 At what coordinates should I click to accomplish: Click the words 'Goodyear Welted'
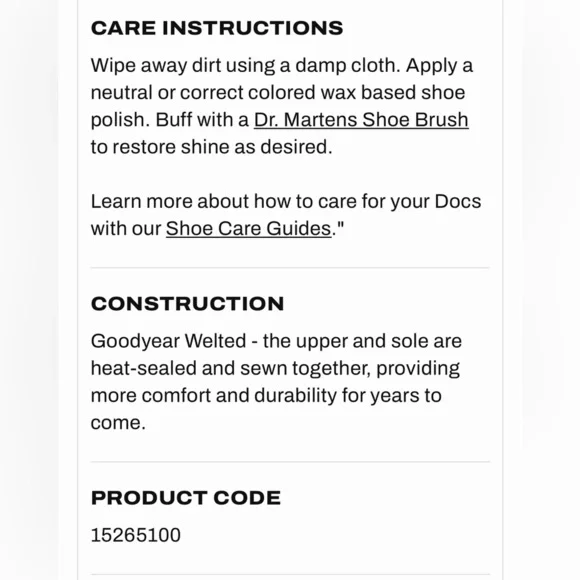tap(168, 341)
